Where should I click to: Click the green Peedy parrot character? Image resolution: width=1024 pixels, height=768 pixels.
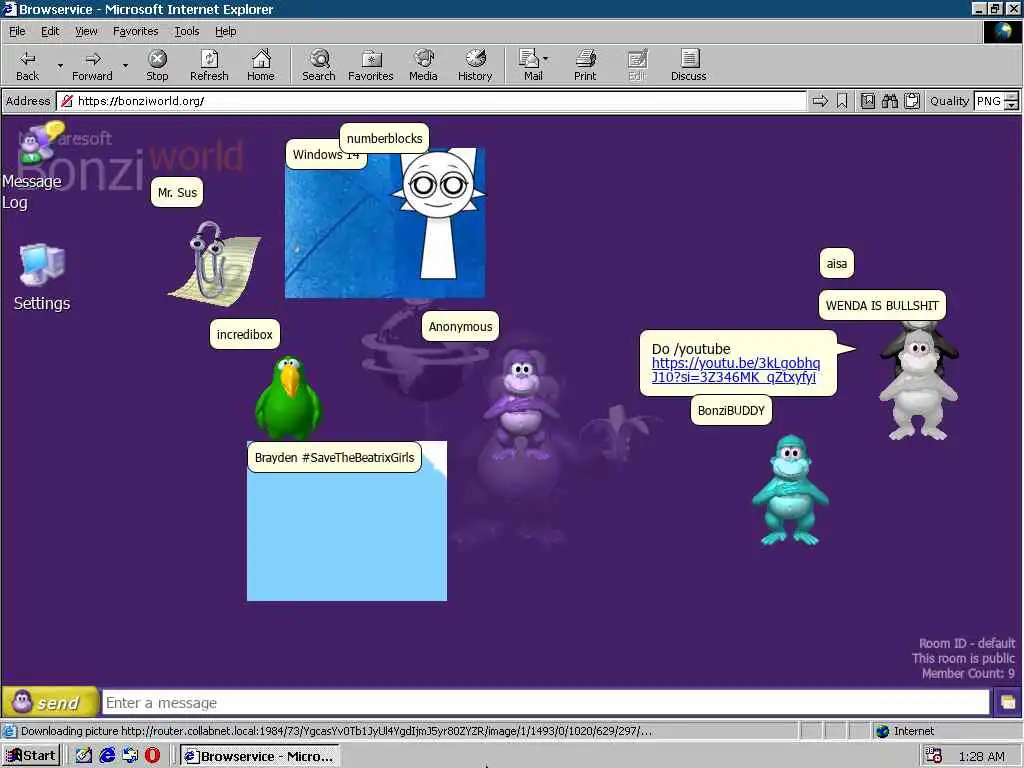[x=287, y=398]
